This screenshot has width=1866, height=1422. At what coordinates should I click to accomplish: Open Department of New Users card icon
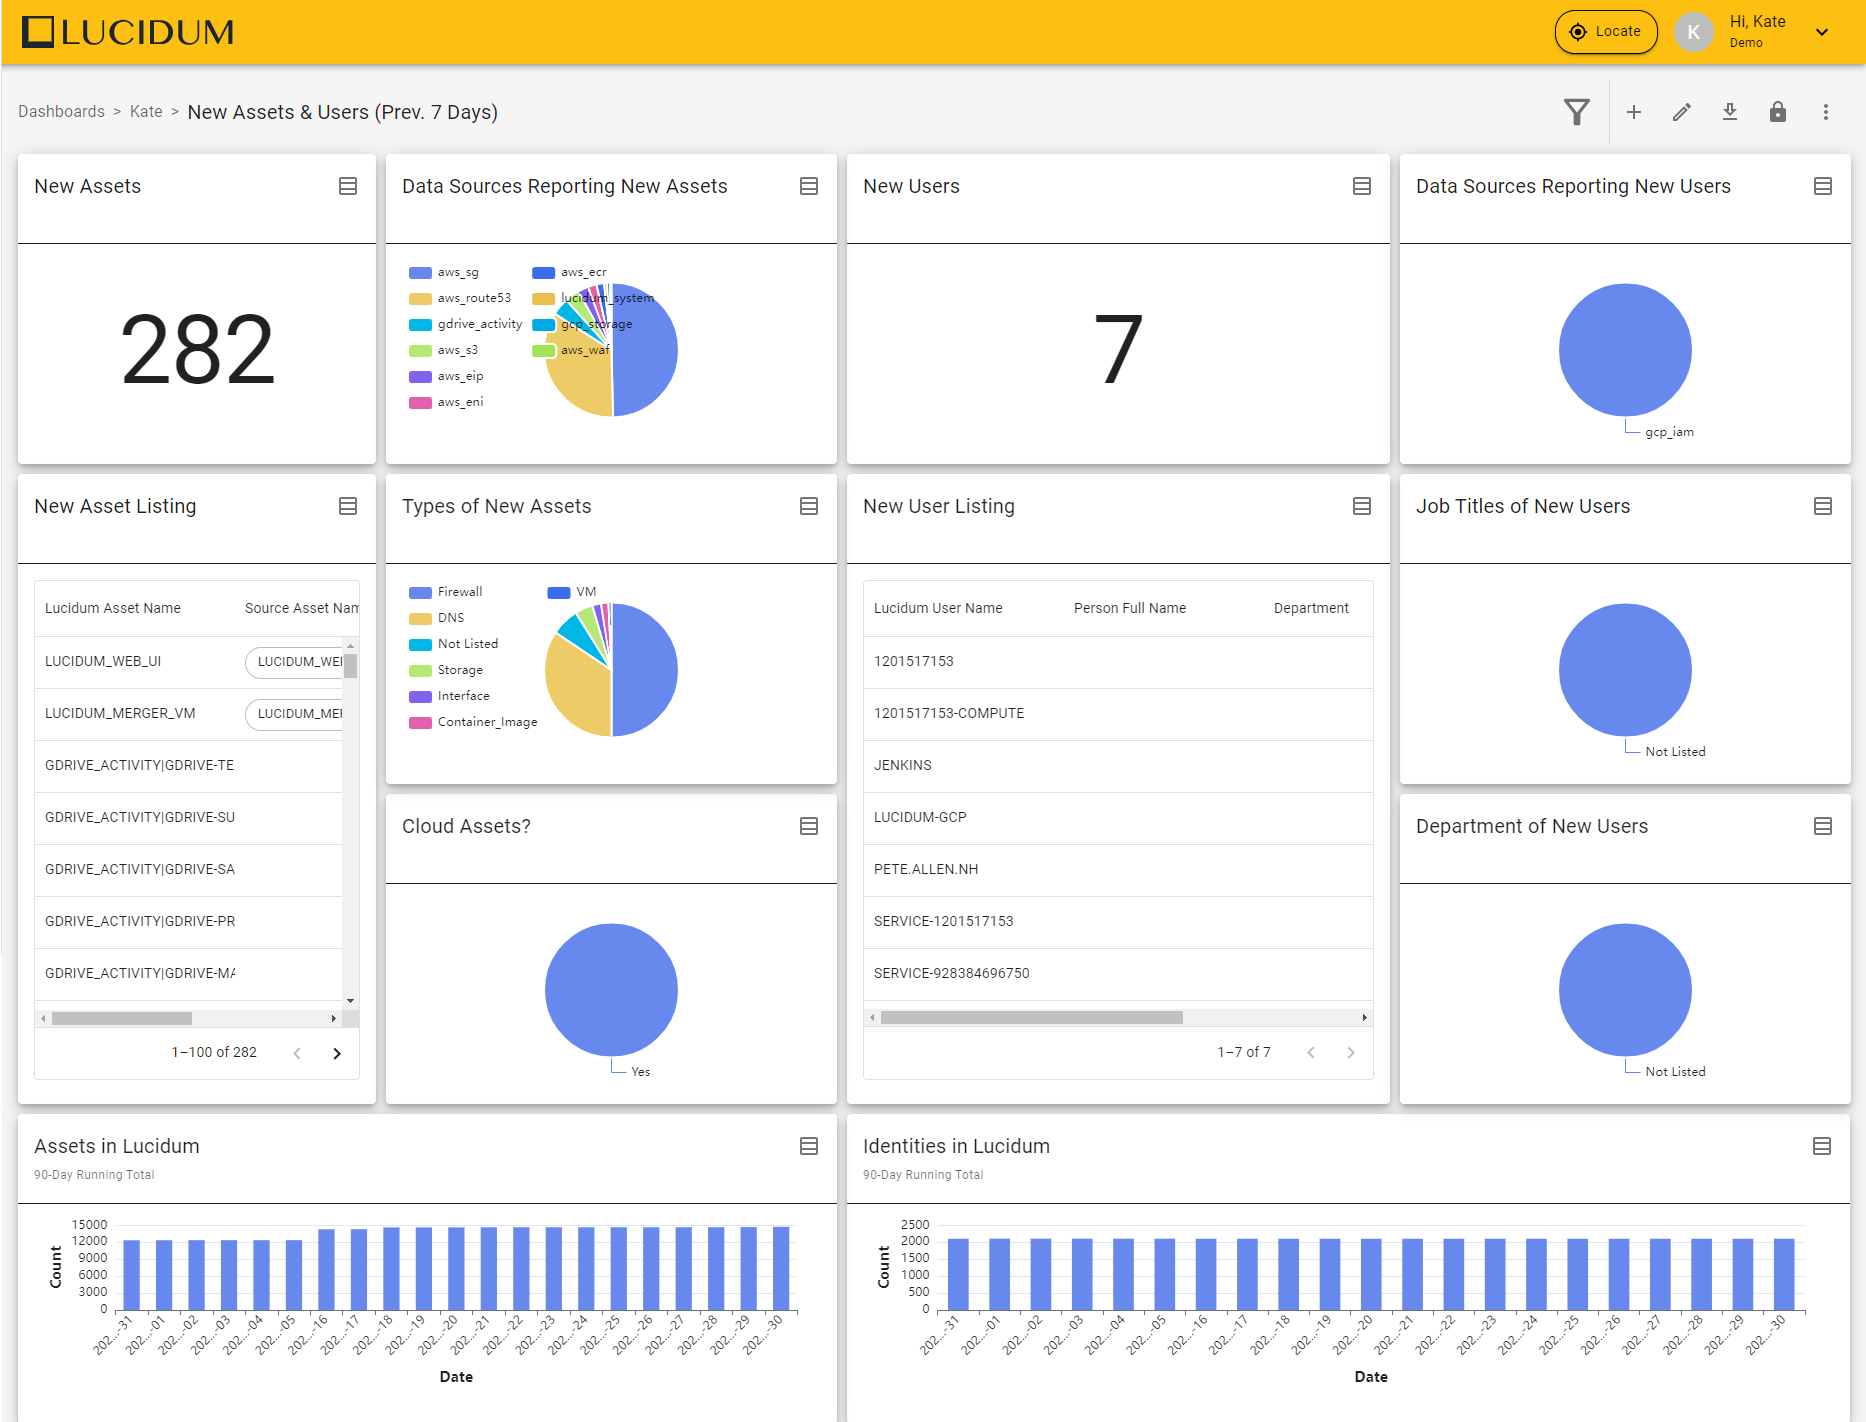click(x=1823, y=826)
